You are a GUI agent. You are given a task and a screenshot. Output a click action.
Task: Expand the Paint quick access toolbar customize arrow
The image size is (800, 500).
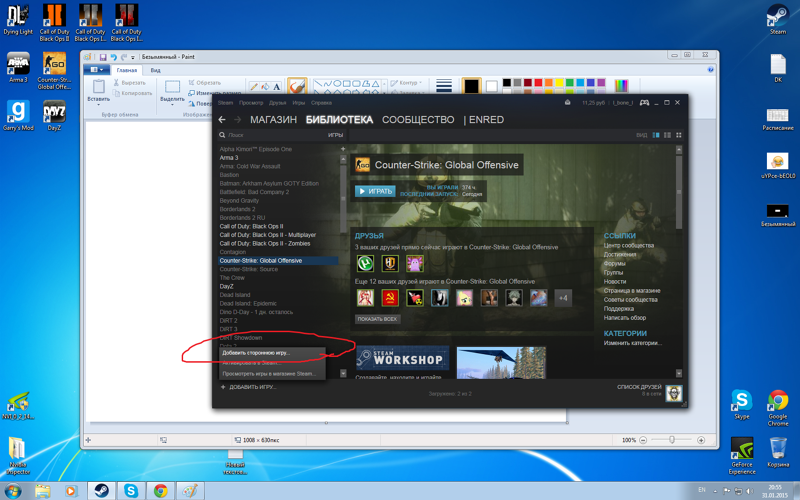[x=133, y=57]
